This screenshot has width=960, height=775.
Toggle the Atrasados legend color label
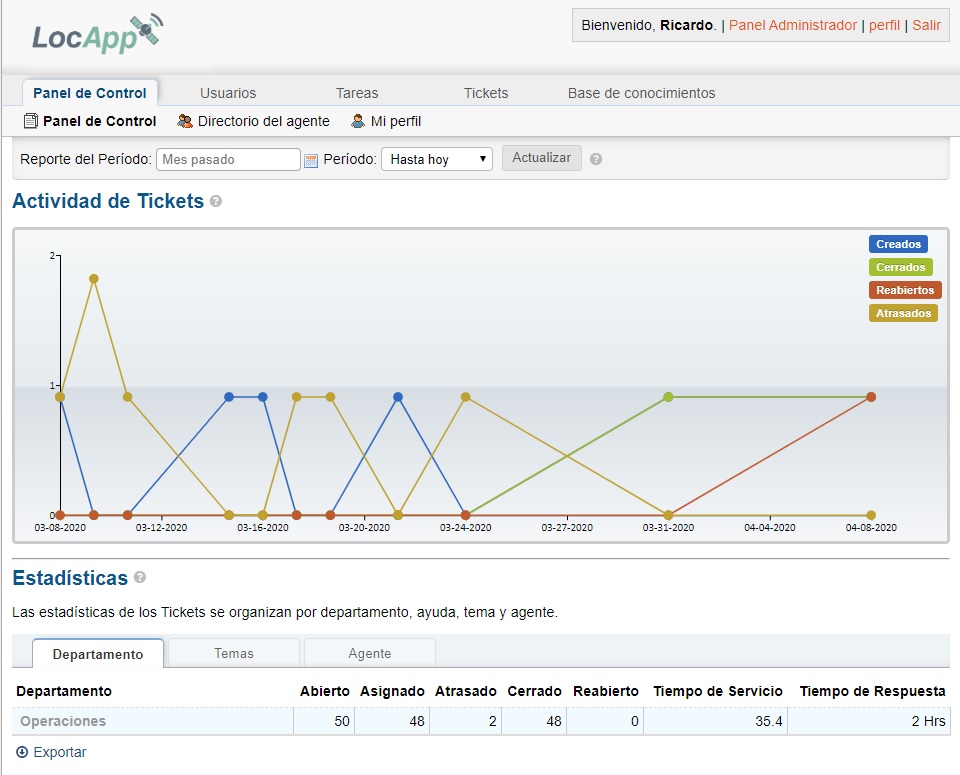[x=903, y=313]
